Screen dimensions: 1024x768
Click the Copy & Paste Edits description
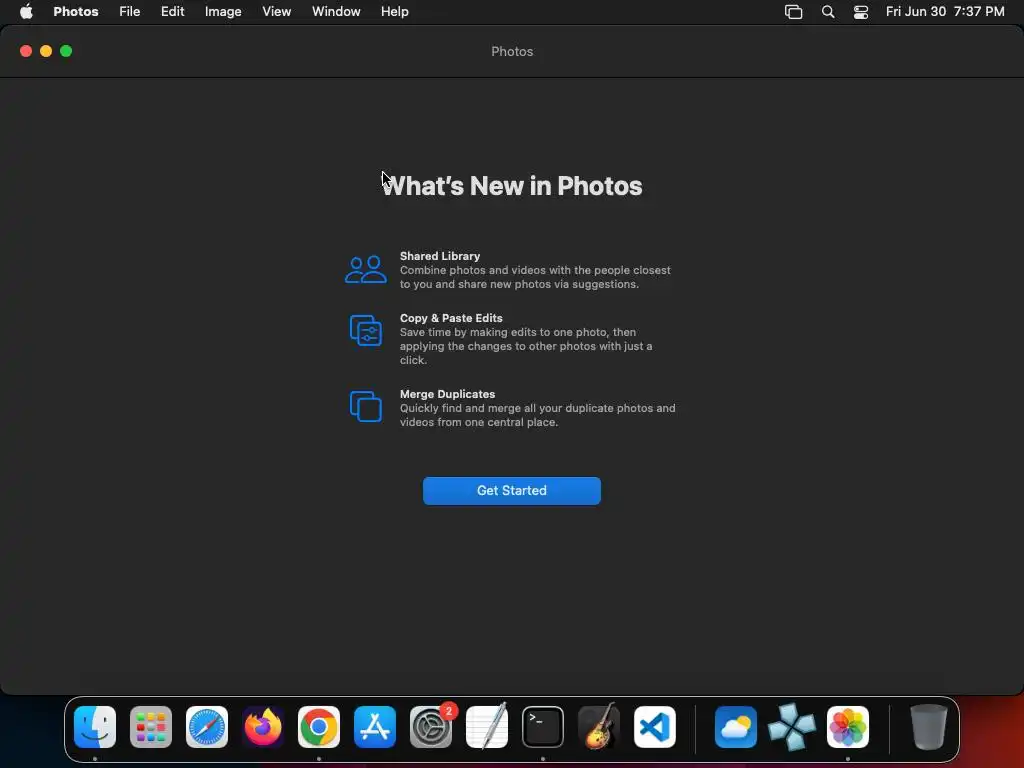pos(526,346)
